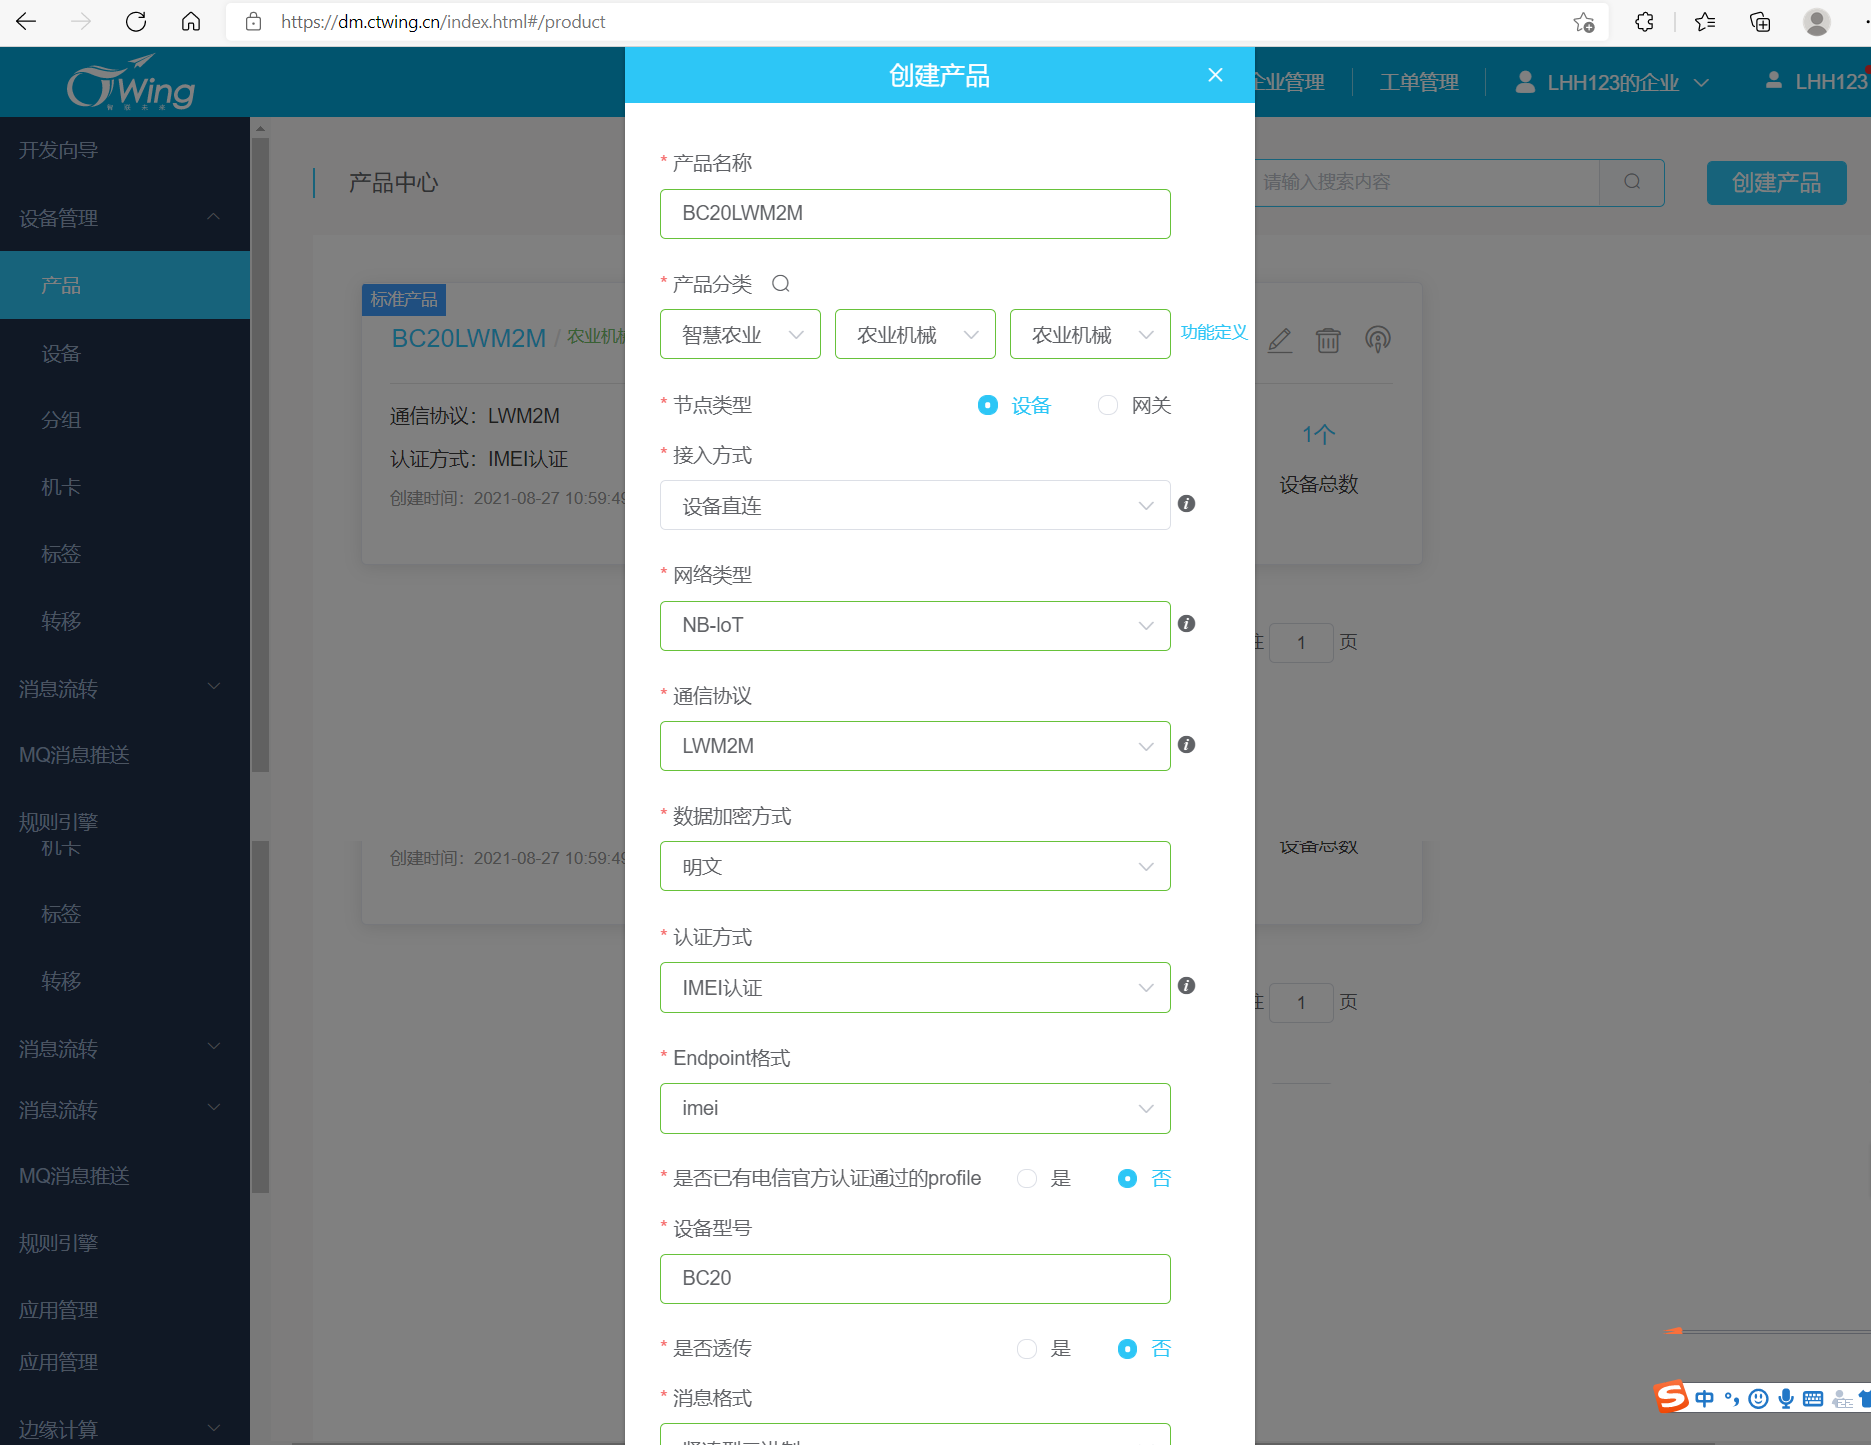
Task: Open the 功能定义 link
Action: pyautogui.click(x=1214, y=332)
